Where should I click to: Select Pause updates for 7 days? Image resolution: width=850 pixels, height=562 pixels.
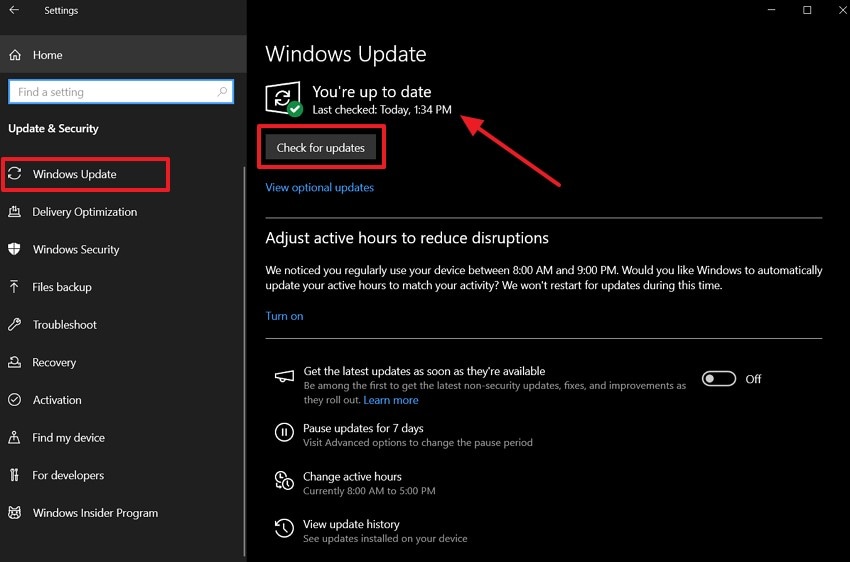click(x=363, y=428)
